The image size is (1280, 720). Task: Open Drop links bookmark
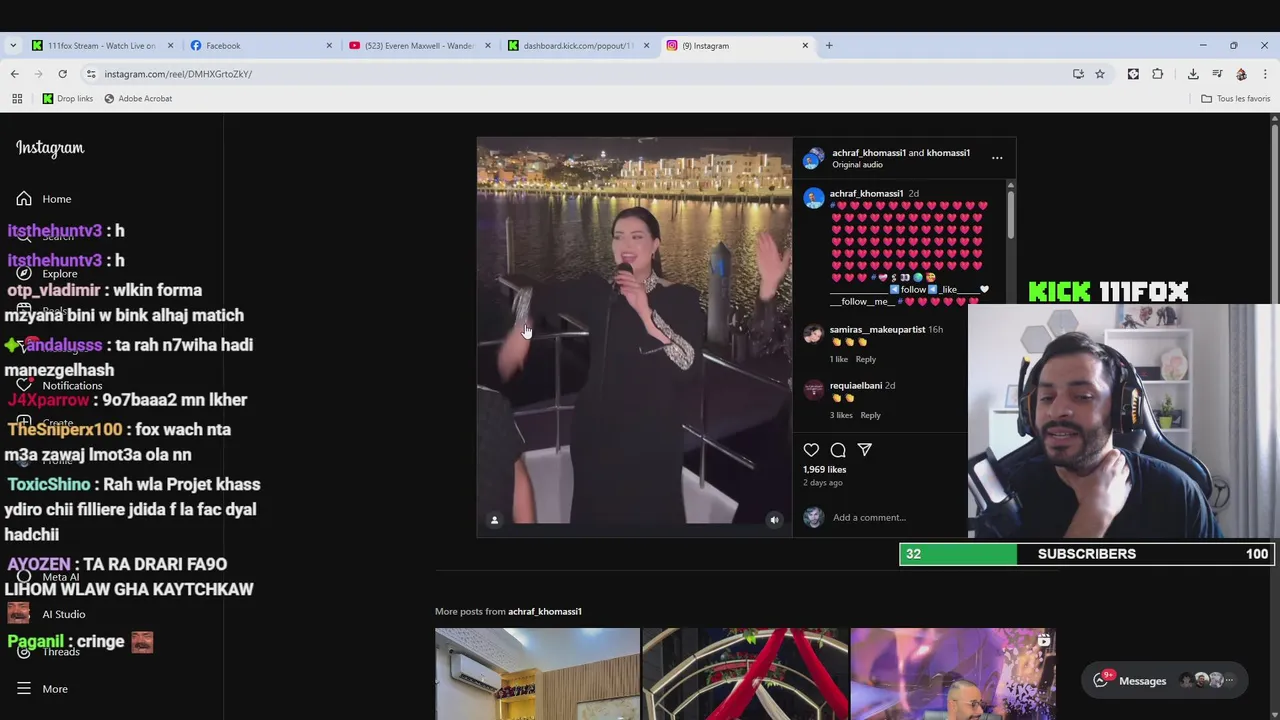[67, 98]
